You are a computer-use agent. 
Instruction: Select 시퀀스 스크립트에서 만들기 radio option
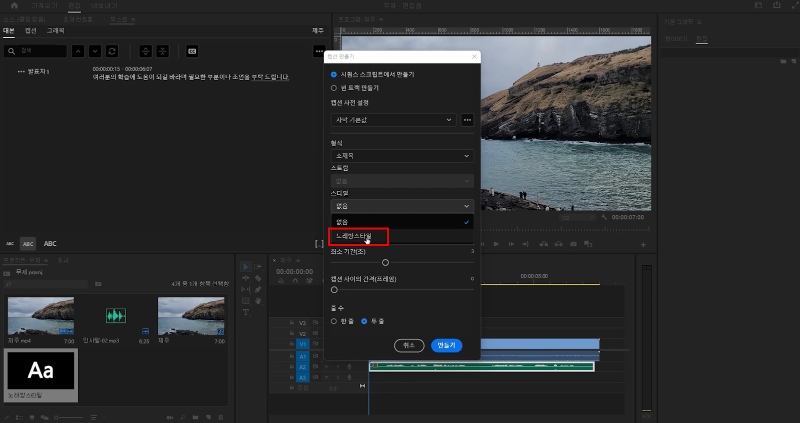coord(334,75)
